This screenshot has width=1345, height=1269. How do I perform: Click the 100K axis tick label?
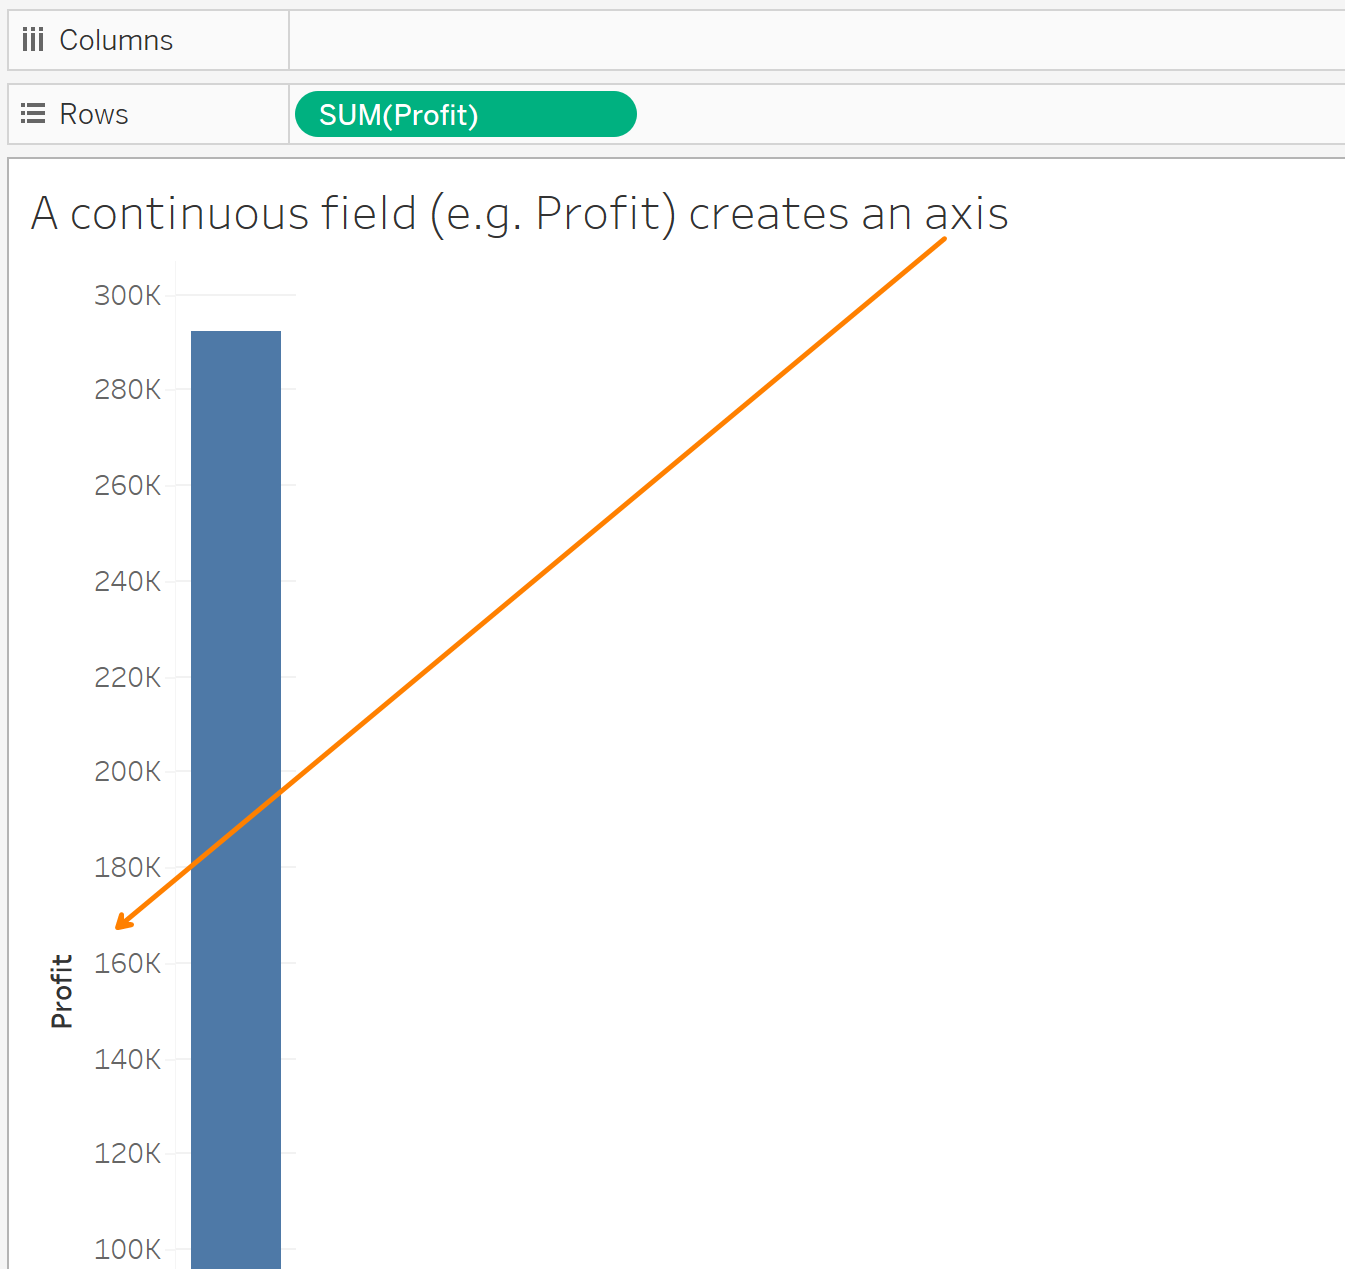(127, 1249)
